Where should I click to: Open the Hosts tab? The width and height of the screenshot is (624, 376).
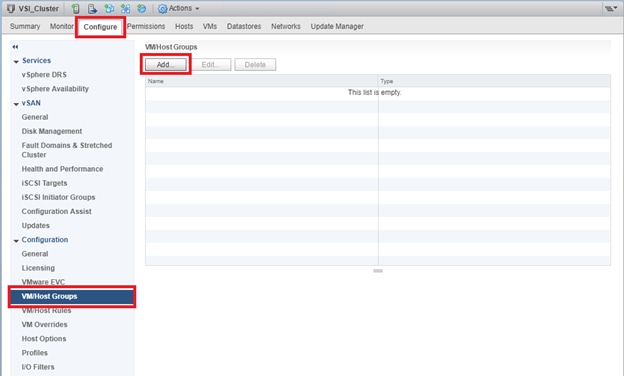point(184,26)
